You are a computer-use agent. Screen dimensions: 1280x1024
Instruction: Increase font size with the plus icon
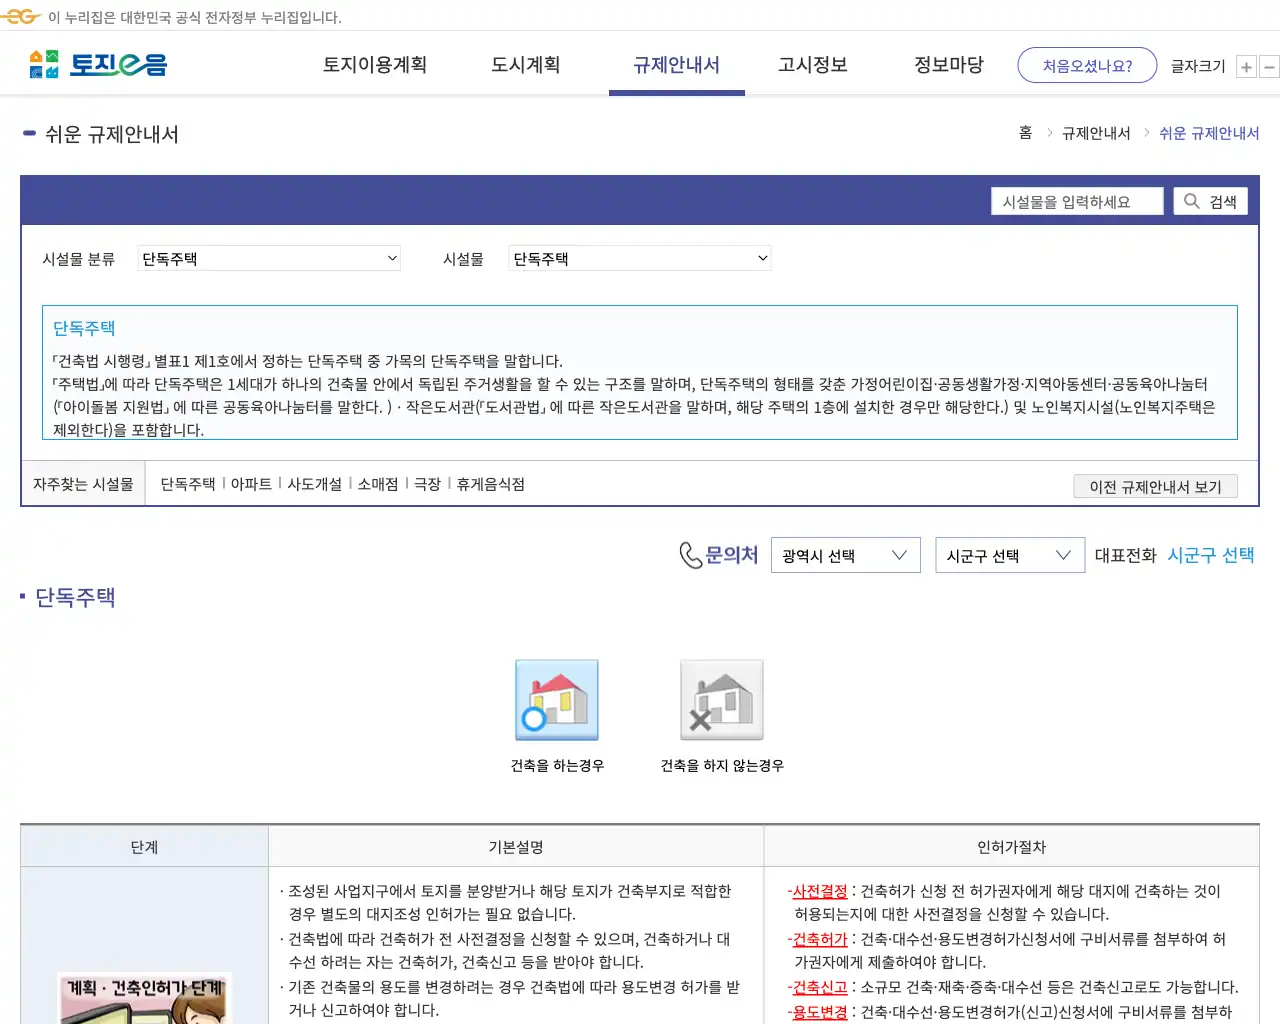point(1246,66)
